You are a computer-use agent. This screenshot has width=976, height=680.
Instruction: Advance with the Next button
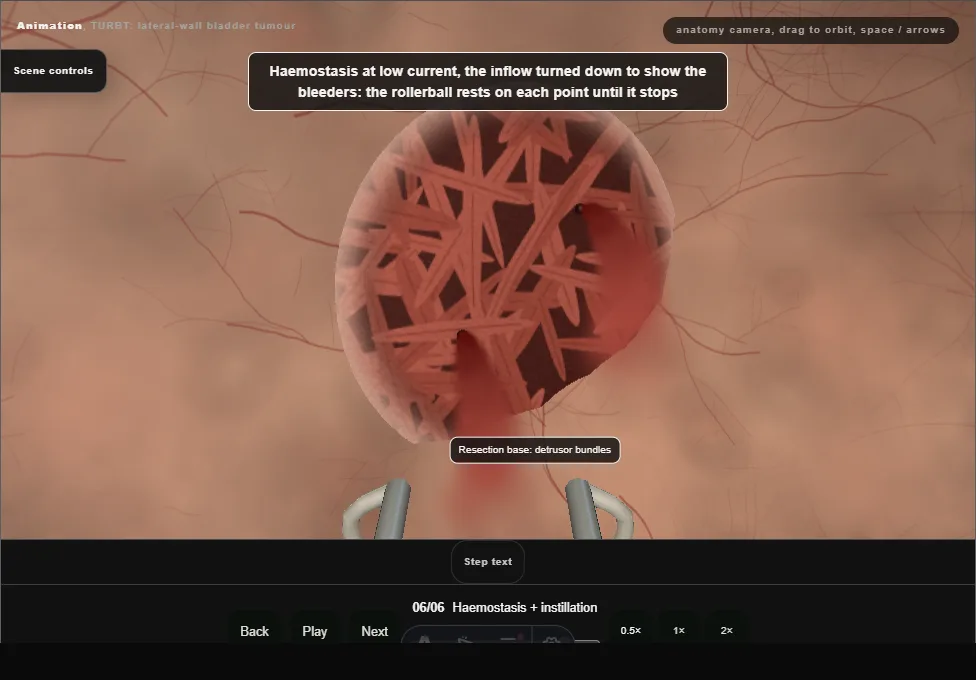point(375,631)
